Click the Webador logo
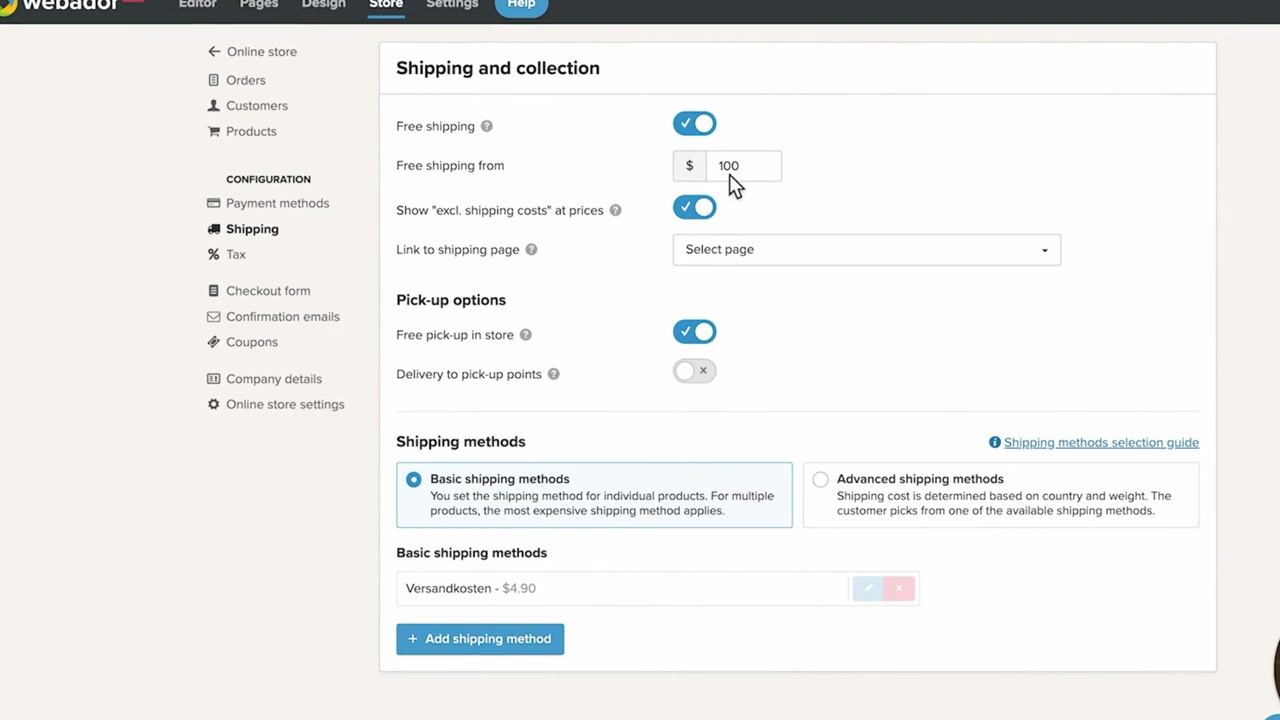 pyautogui.click(x=70, y=5)
